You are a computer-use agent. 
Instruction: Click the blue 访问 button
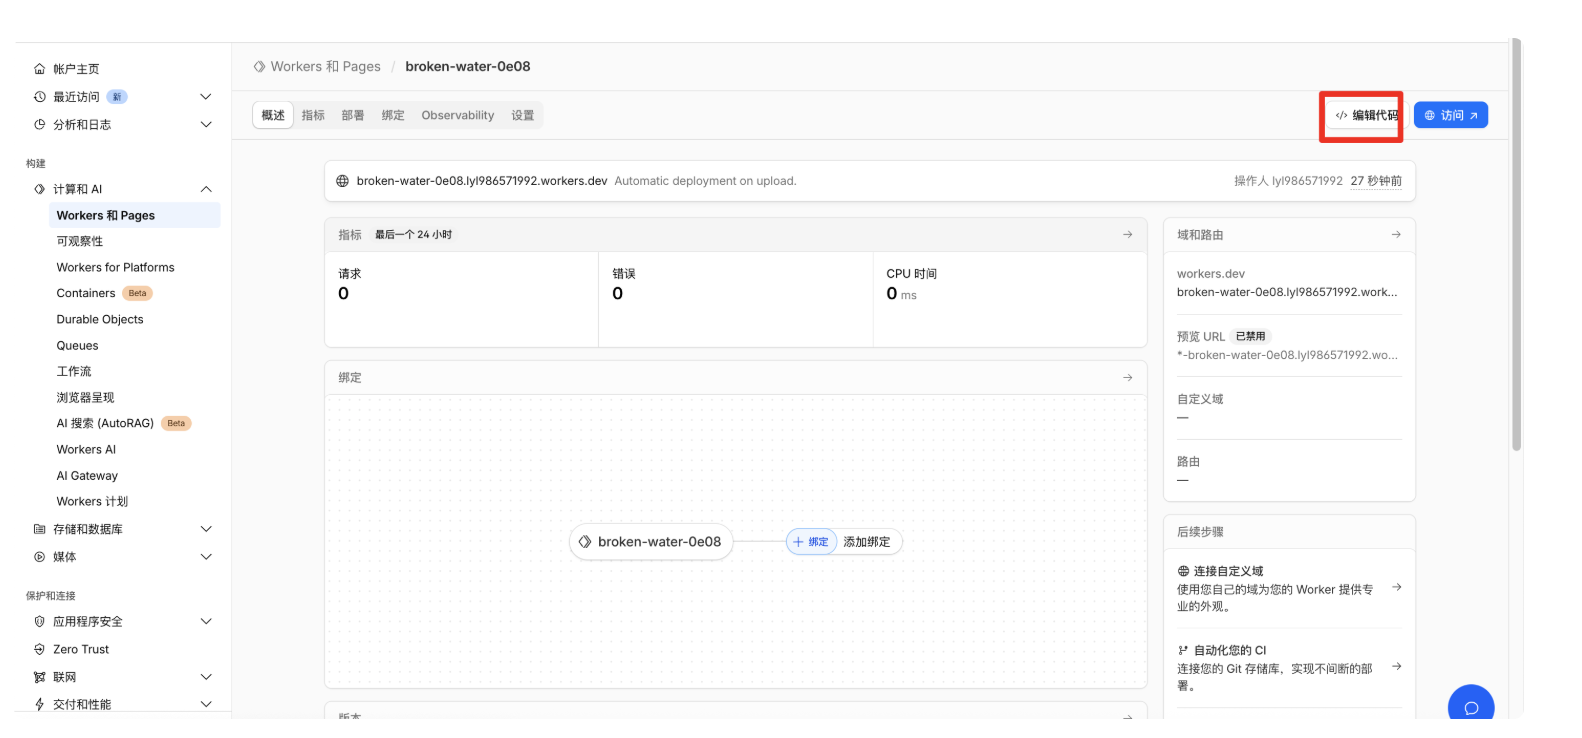pos(1450,116)
